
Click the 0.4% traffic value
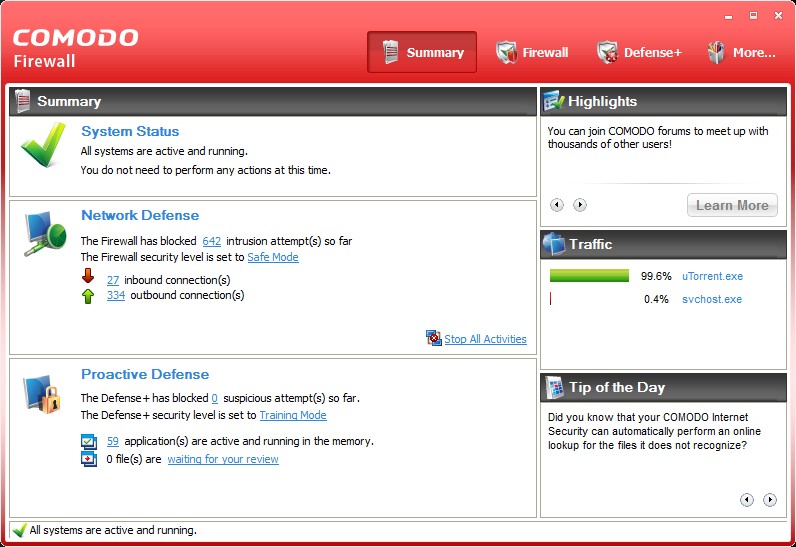656,299
